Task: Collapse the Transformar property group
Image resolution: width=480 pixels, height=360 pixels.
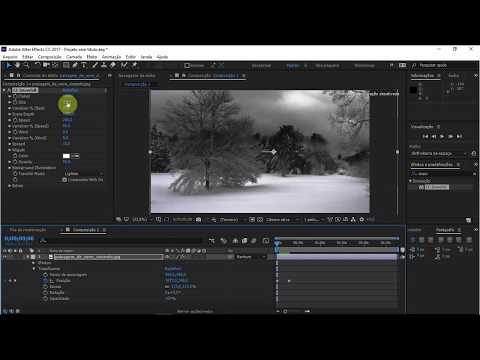Action: [34, 269]
